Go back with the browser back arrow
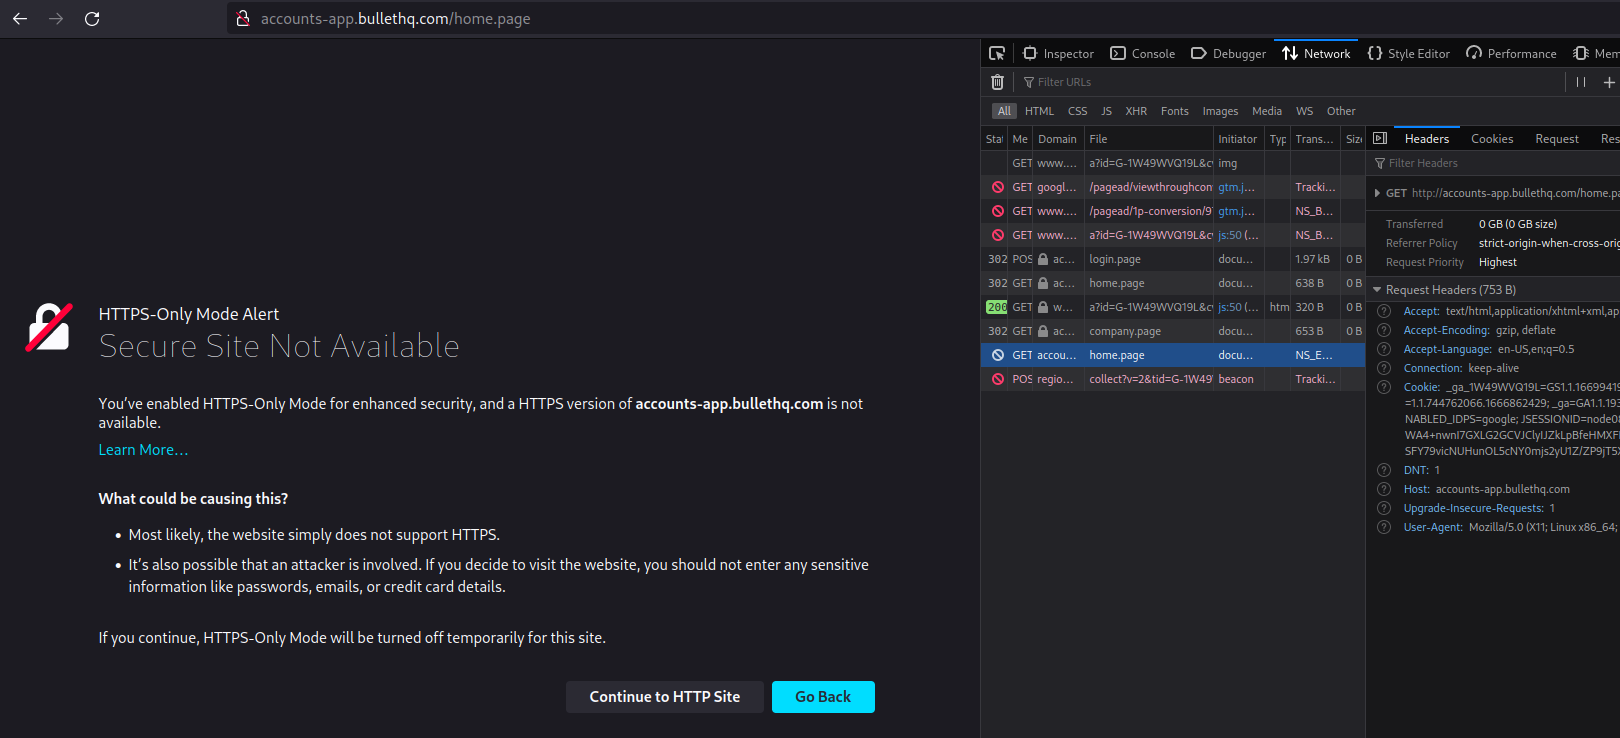 [20, 18]
